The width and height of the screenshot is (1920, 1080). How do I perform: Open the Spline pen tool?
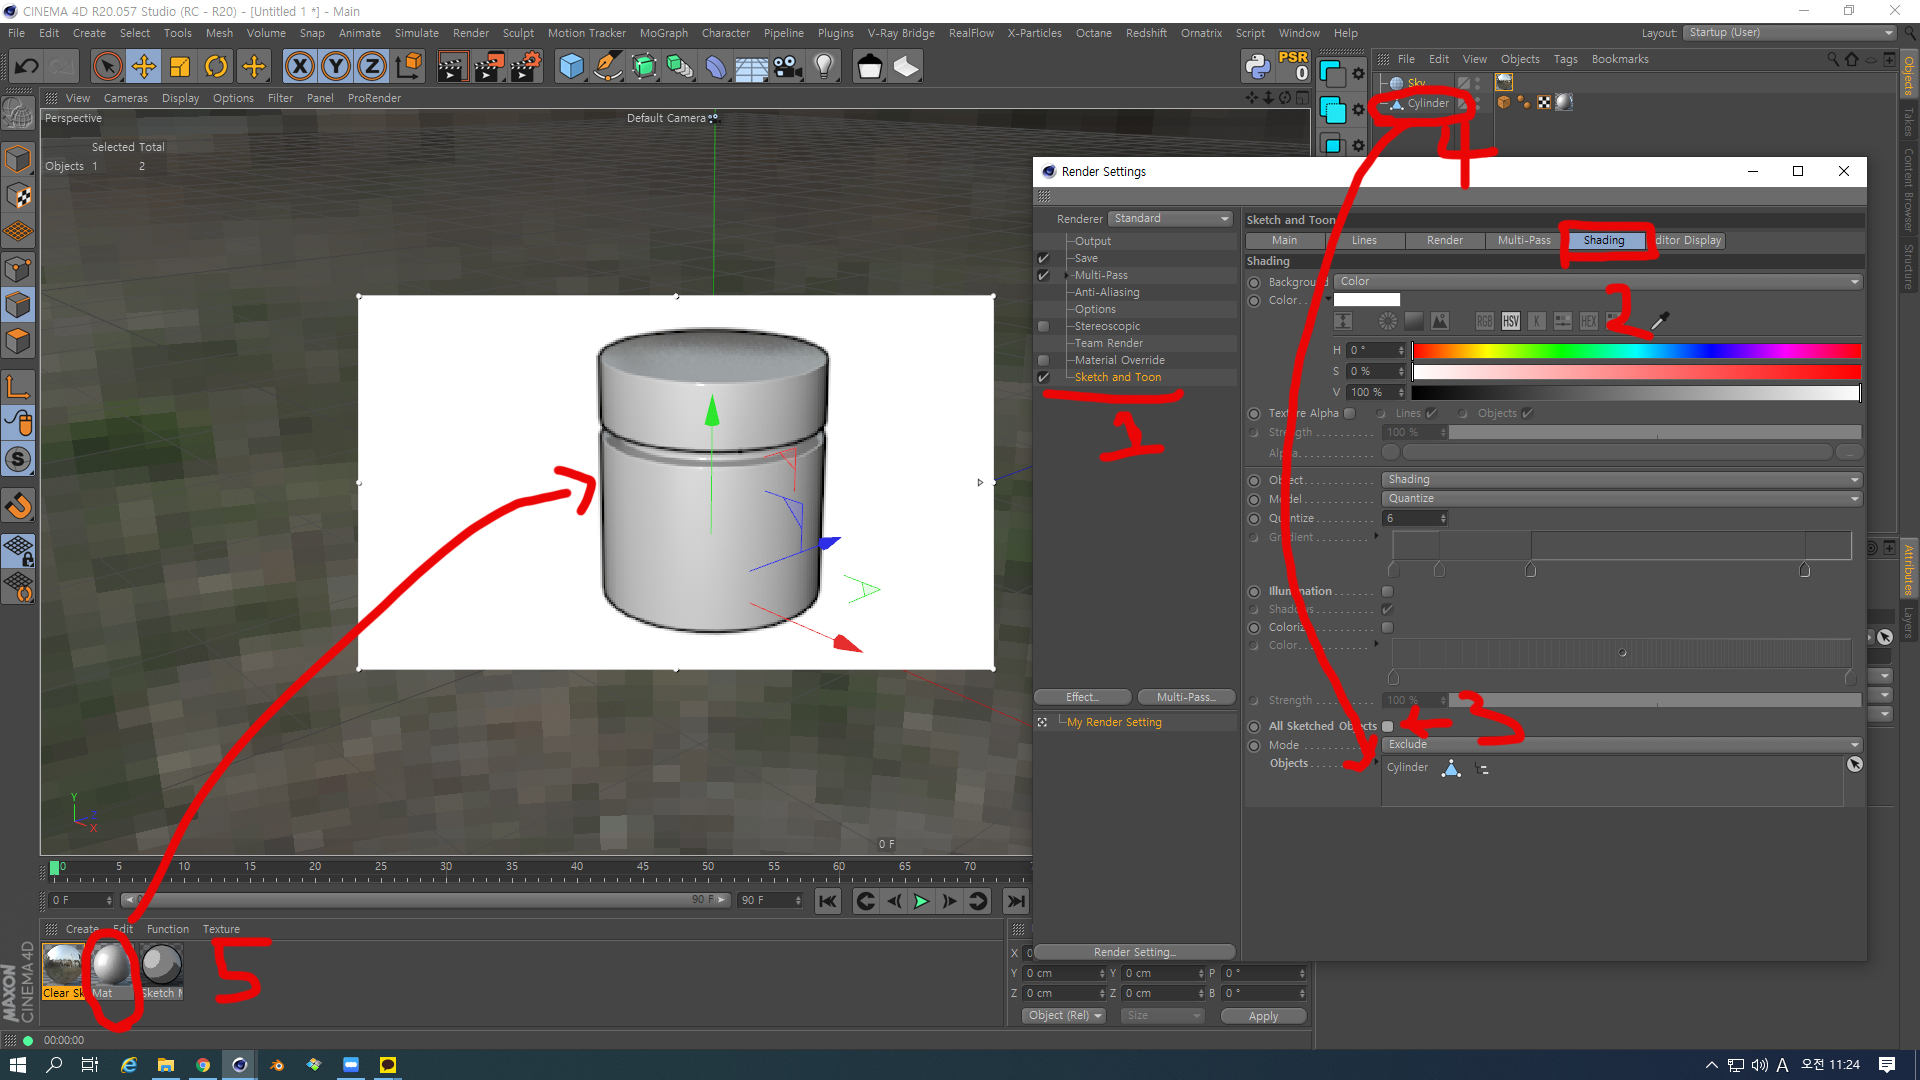tap(608, 67)
